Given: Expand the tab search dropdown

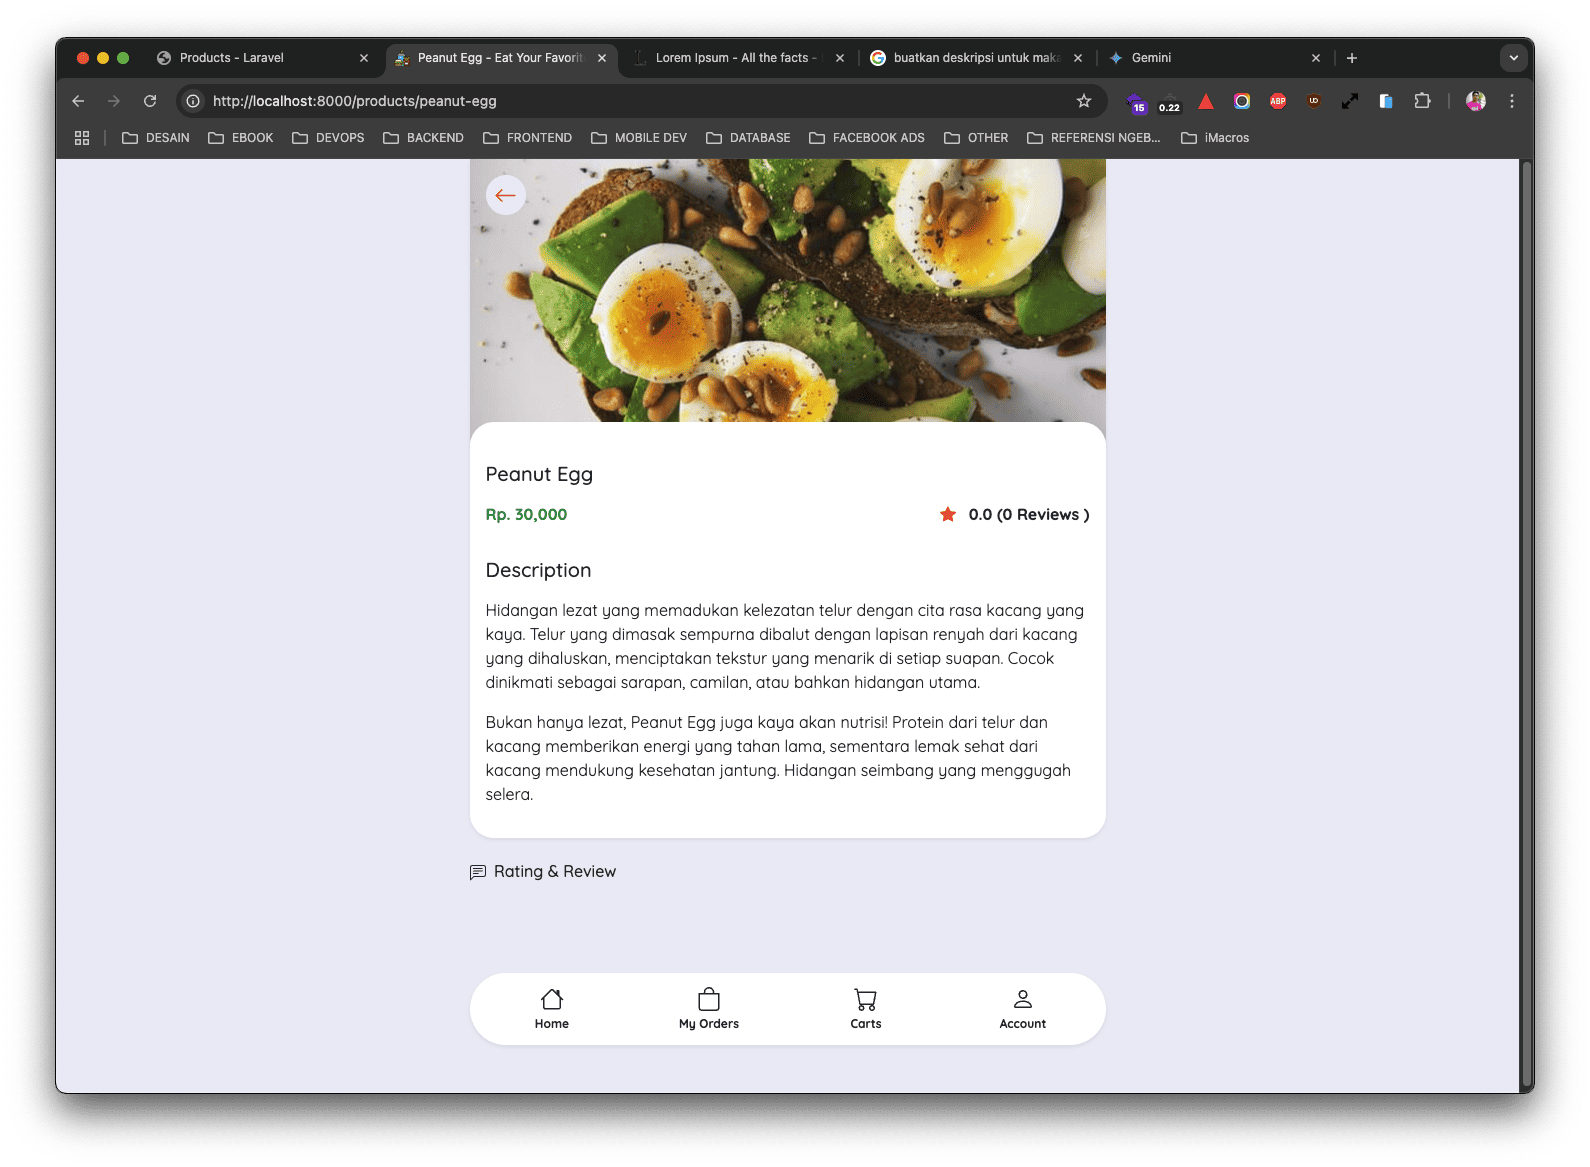Looking at the screenshot, I should (1513, 58).
